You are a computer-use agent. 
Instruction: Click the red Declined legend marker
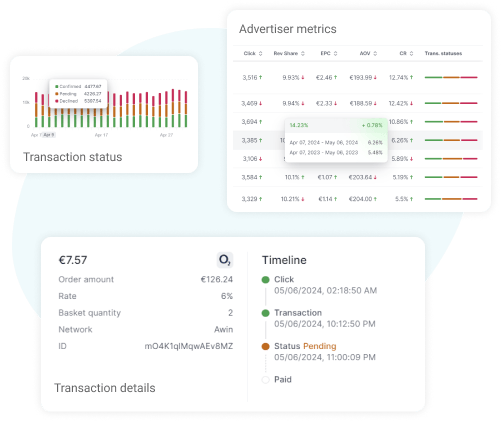point(57,101)
